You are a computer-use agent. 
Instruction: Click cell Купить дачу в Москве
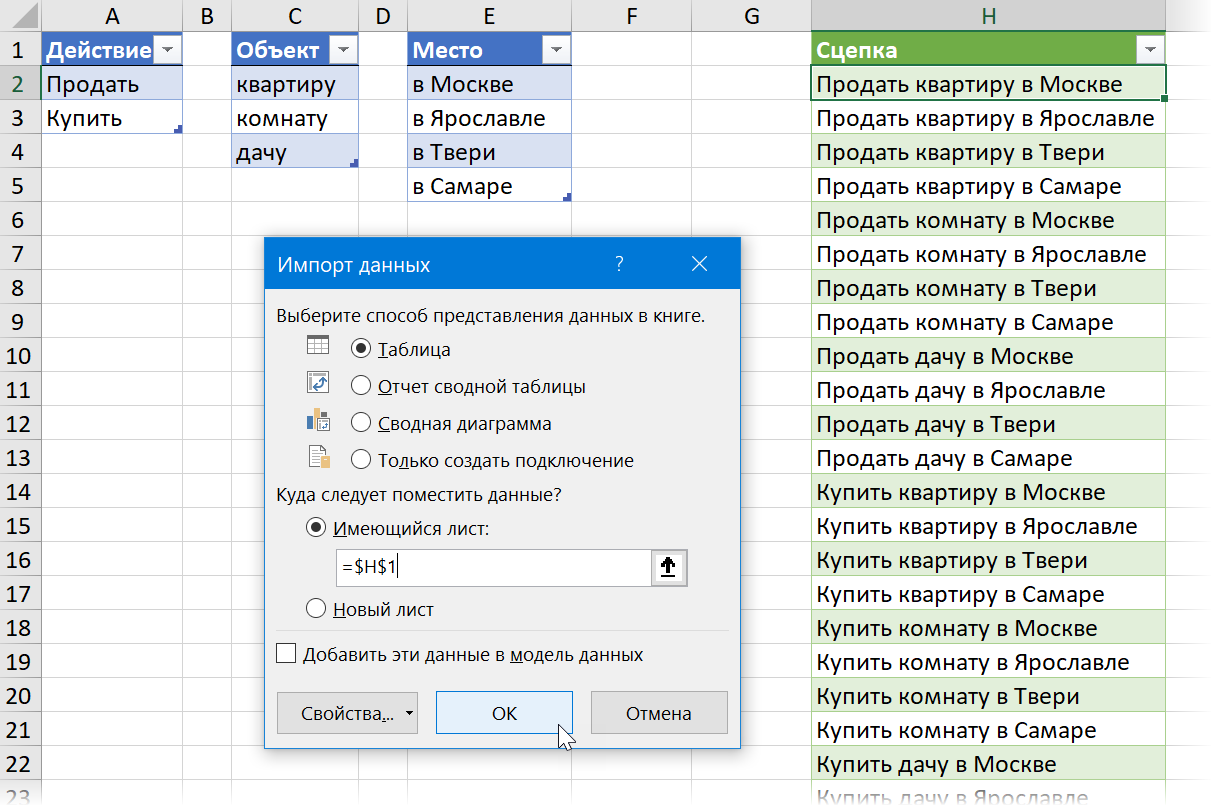988,764
